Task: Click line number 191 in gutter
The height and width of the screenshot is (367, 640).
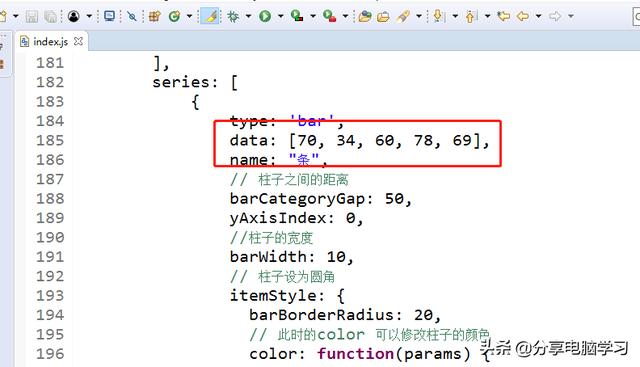Action: tap(50, 257)
